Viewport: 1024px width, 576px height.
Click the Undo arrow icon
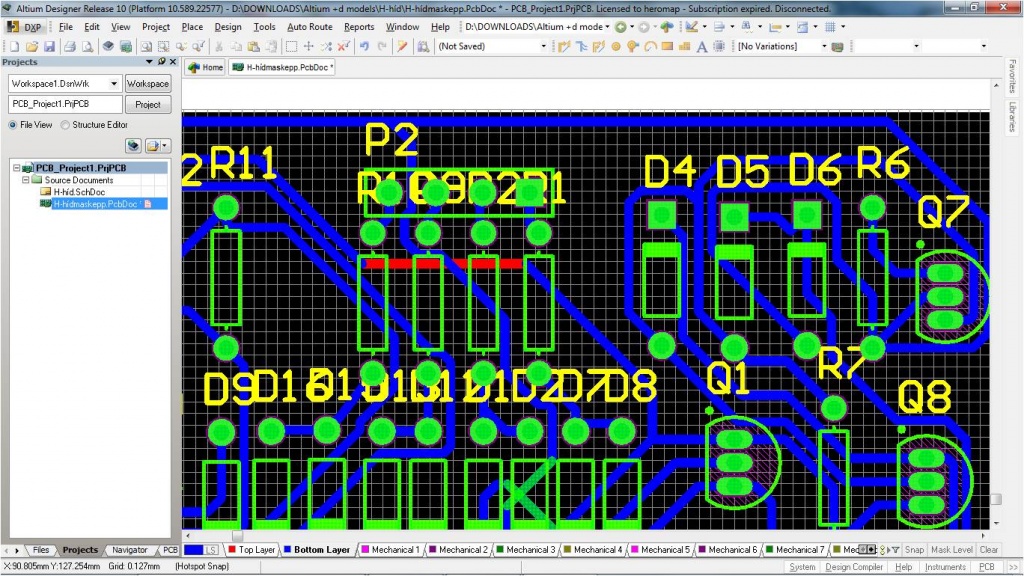(364, 46)
